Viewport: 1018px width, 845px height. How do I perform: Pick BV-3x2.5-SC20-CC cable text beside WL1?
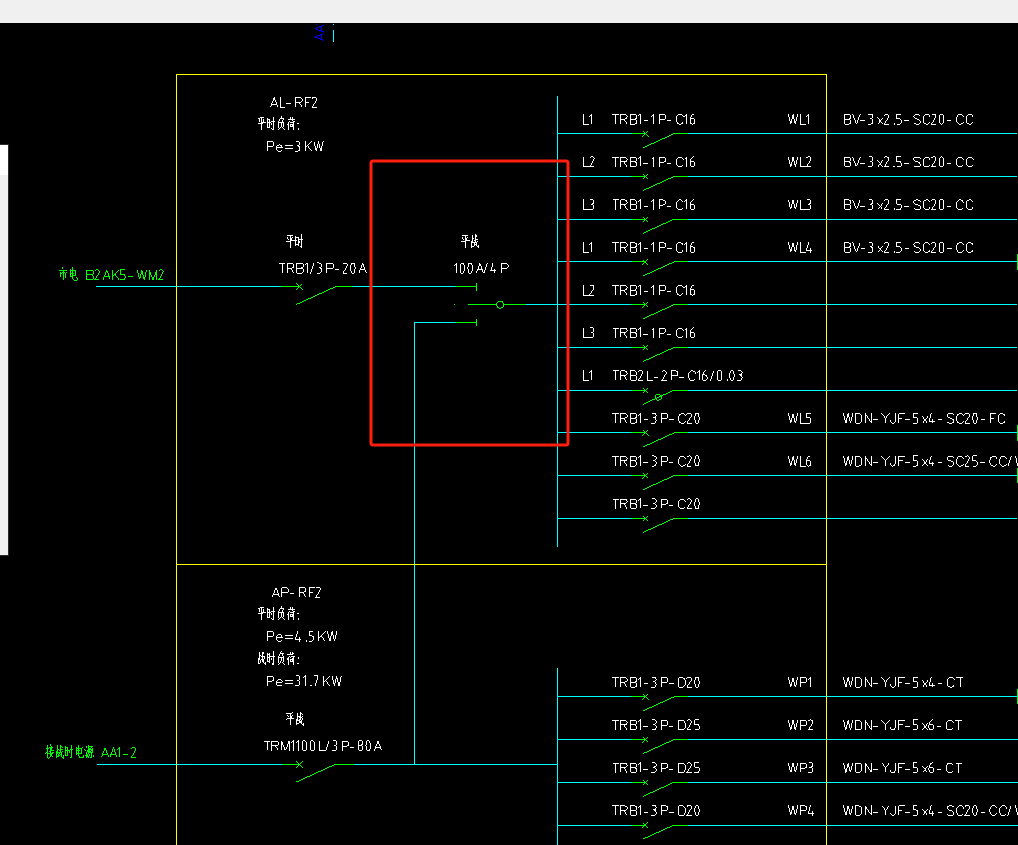(908, 119)
